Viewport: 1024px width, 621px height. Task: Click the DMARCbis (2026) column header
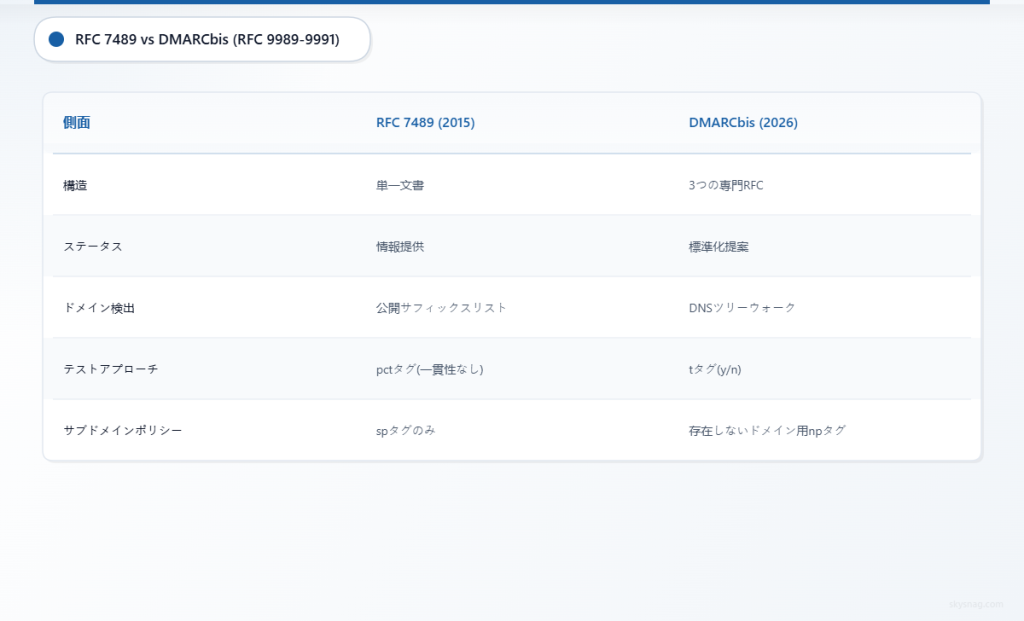[743, 122]
